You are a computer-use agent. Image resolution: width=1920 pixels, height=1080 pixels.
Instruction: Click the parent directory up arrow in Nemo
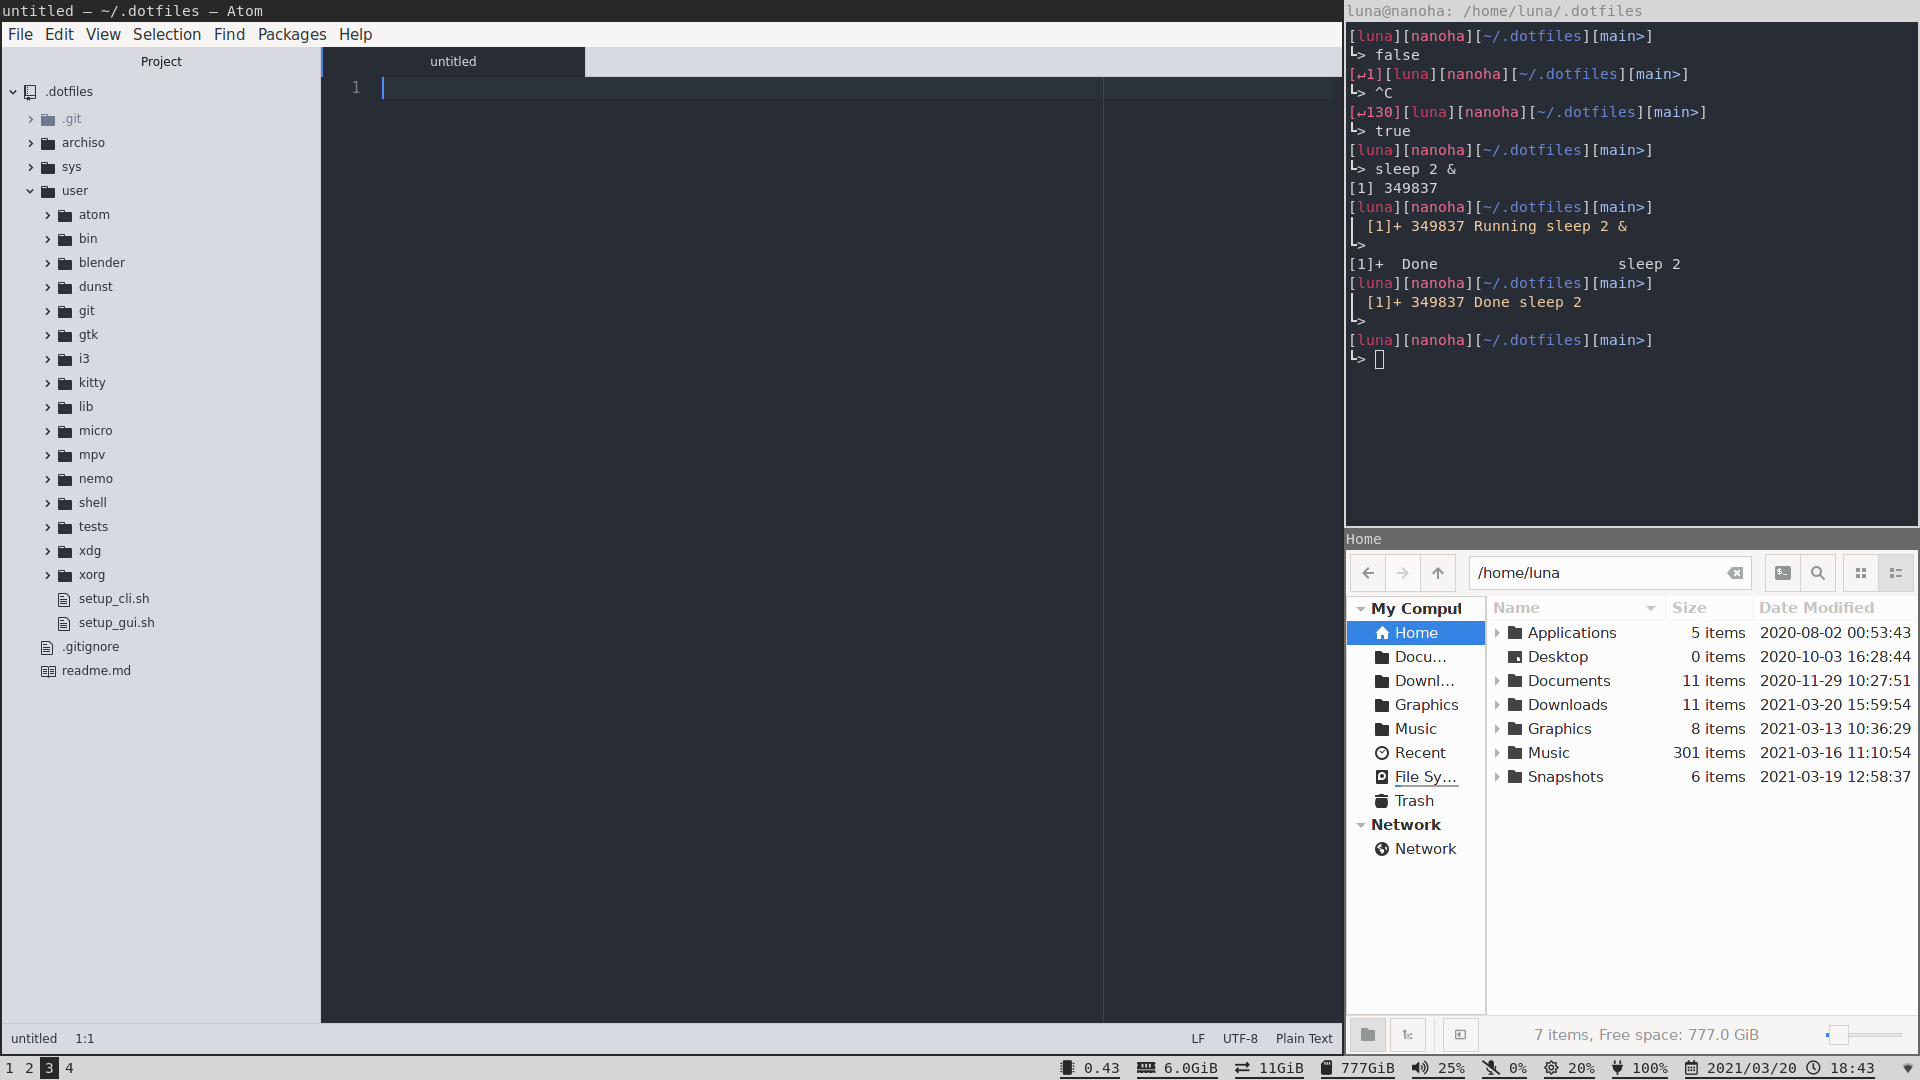(x=1439, y=572)
